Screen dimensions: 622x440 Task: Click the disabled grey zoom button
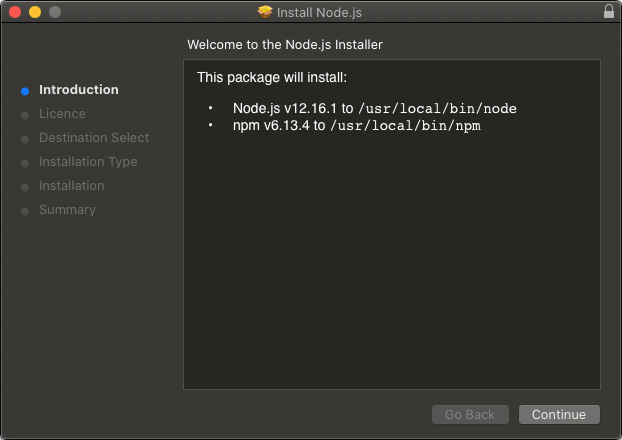point(54,12)
